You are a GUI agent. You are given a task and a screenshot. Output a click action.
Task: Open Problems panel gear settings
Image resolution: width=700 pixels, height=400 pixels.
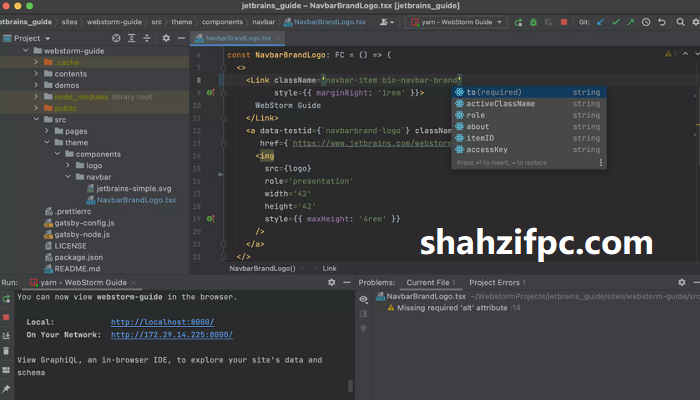coord(682,282)
